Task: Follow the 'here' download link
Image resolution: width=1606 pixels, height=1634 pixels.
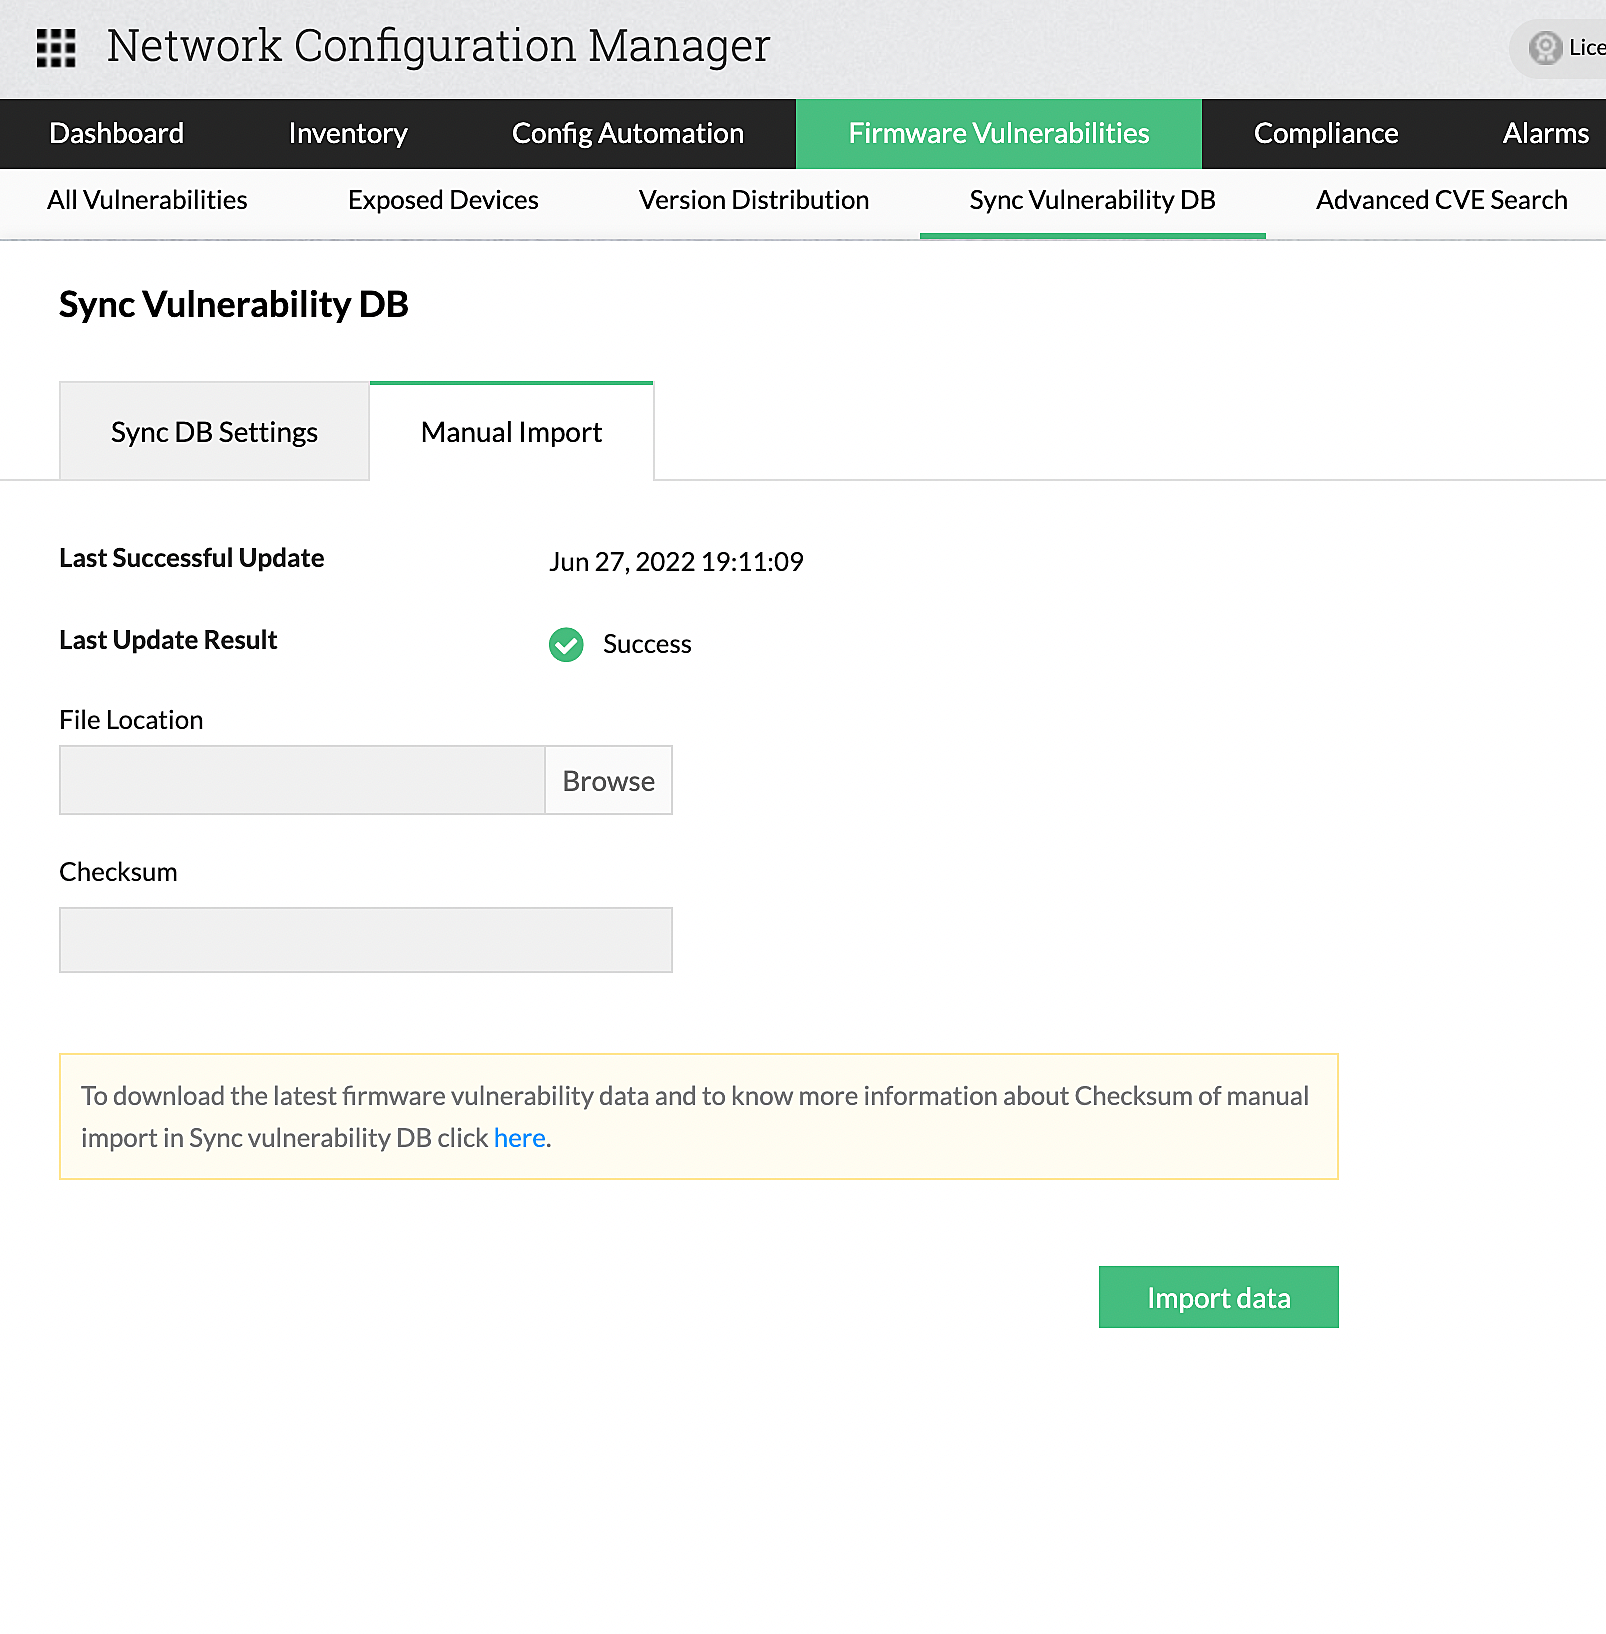Action: point(519,1138)
